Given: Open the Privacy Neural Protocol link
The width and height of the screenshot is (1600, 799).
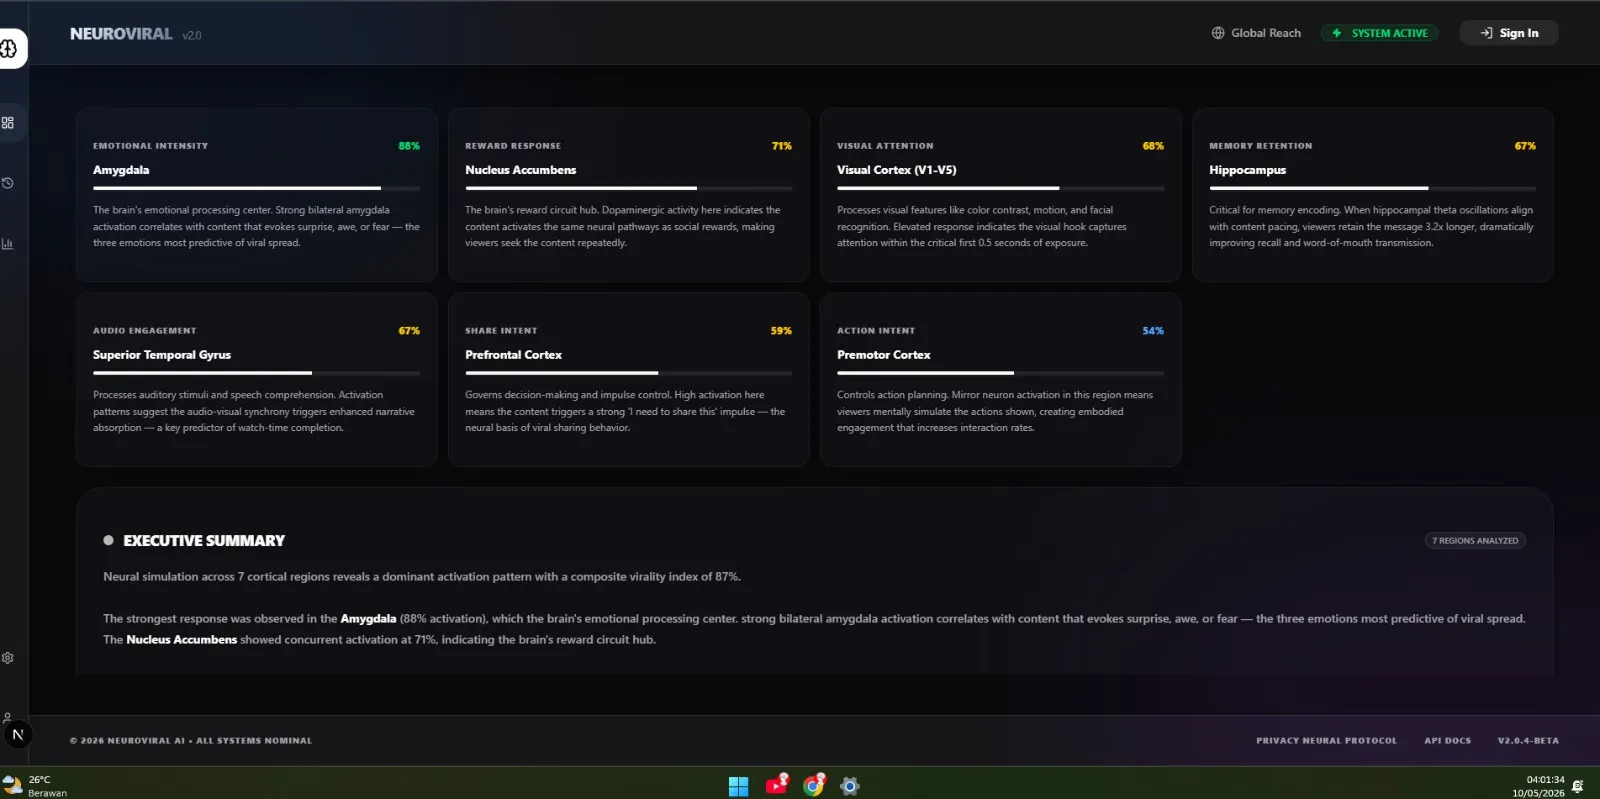Looking at the screenshot, I should pyautogui.click(x=1326, y=741).
